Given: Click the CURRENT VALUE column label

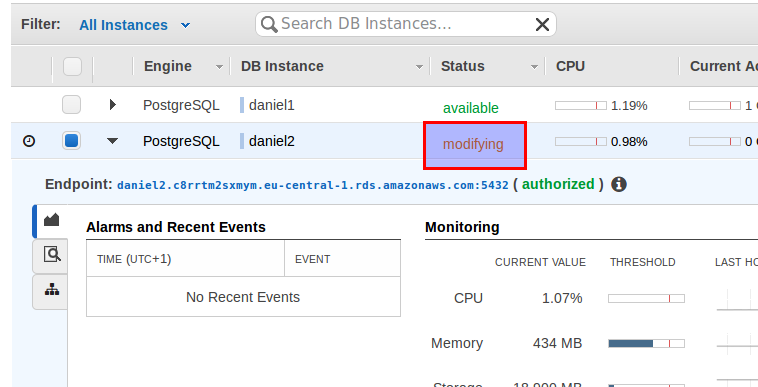Looking at the screenshot, I should click(540, 262).
